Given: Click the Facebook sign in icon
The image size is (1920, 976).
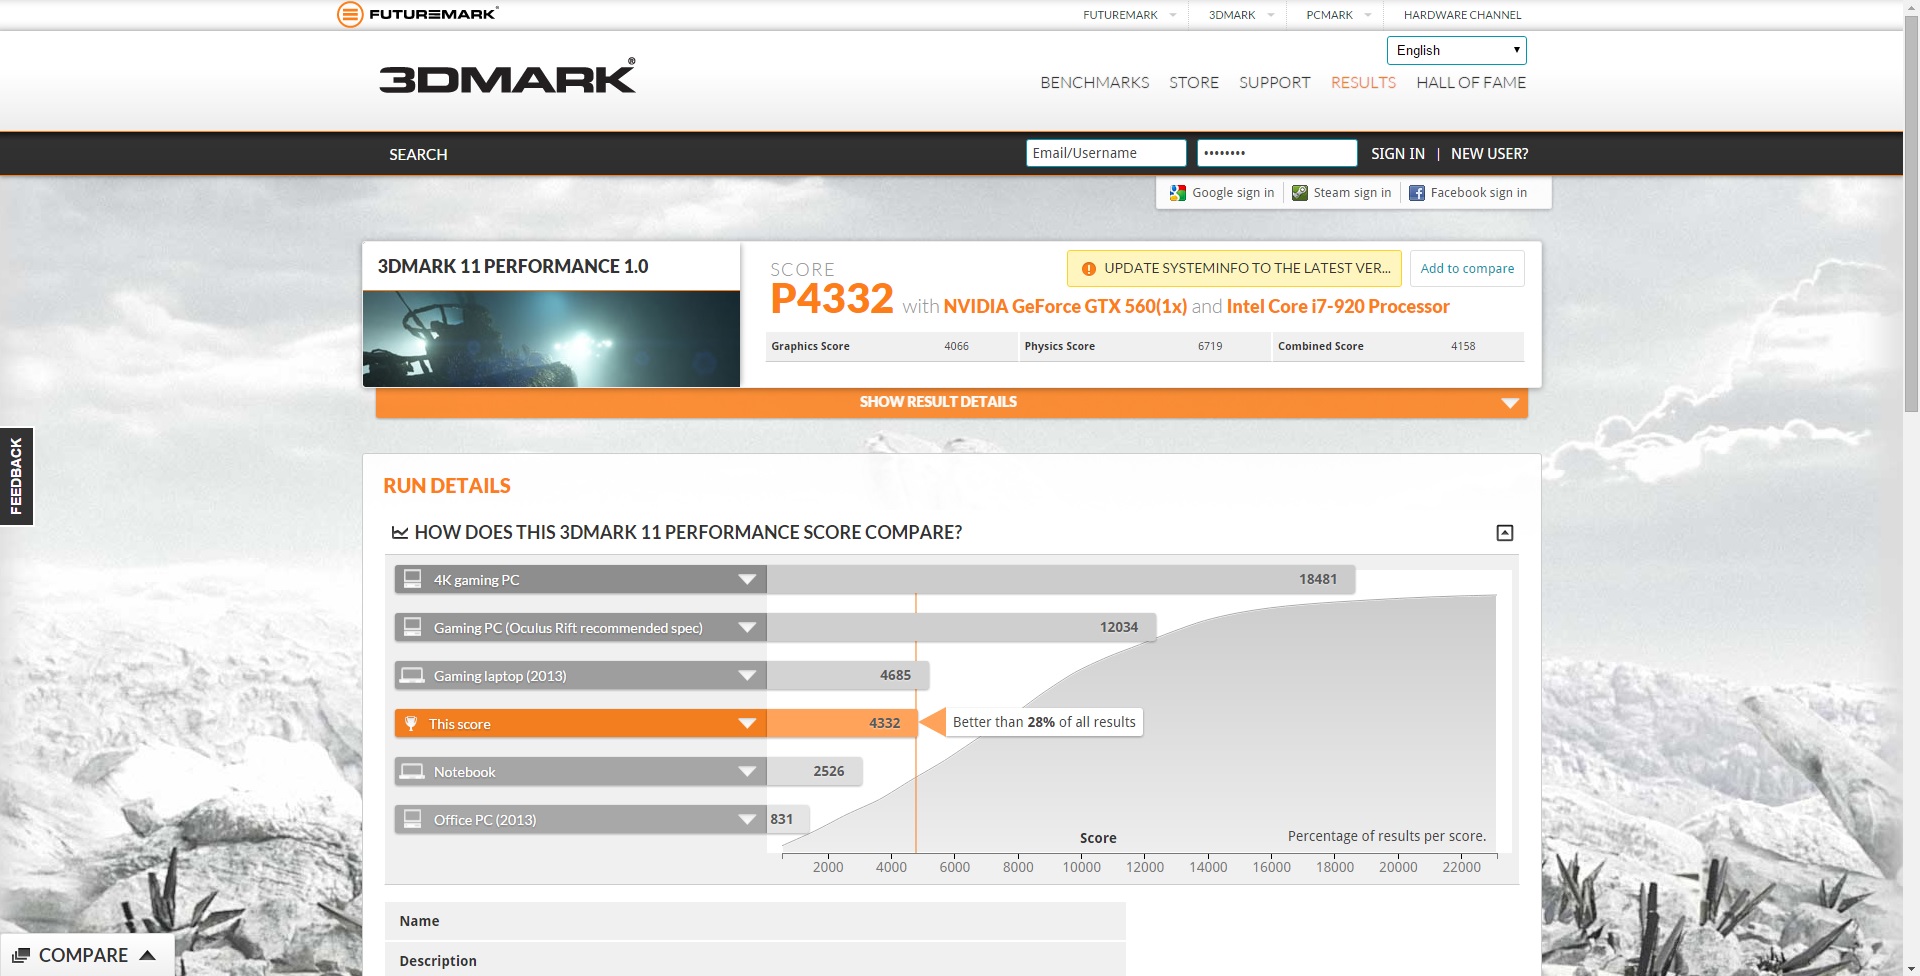Looking at the screenshot, I should [x=1417, y=193].
